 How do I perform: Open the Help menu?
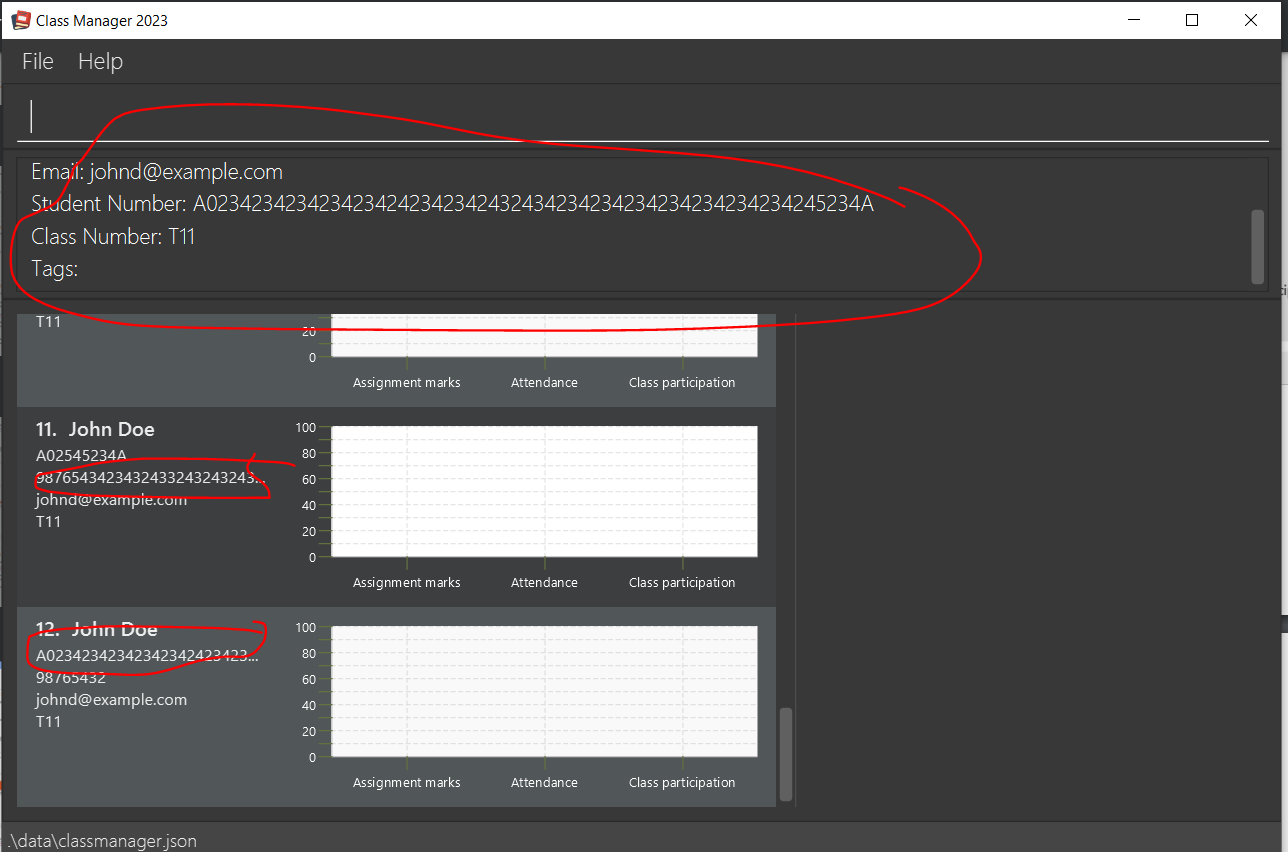[x=99, y=61]
